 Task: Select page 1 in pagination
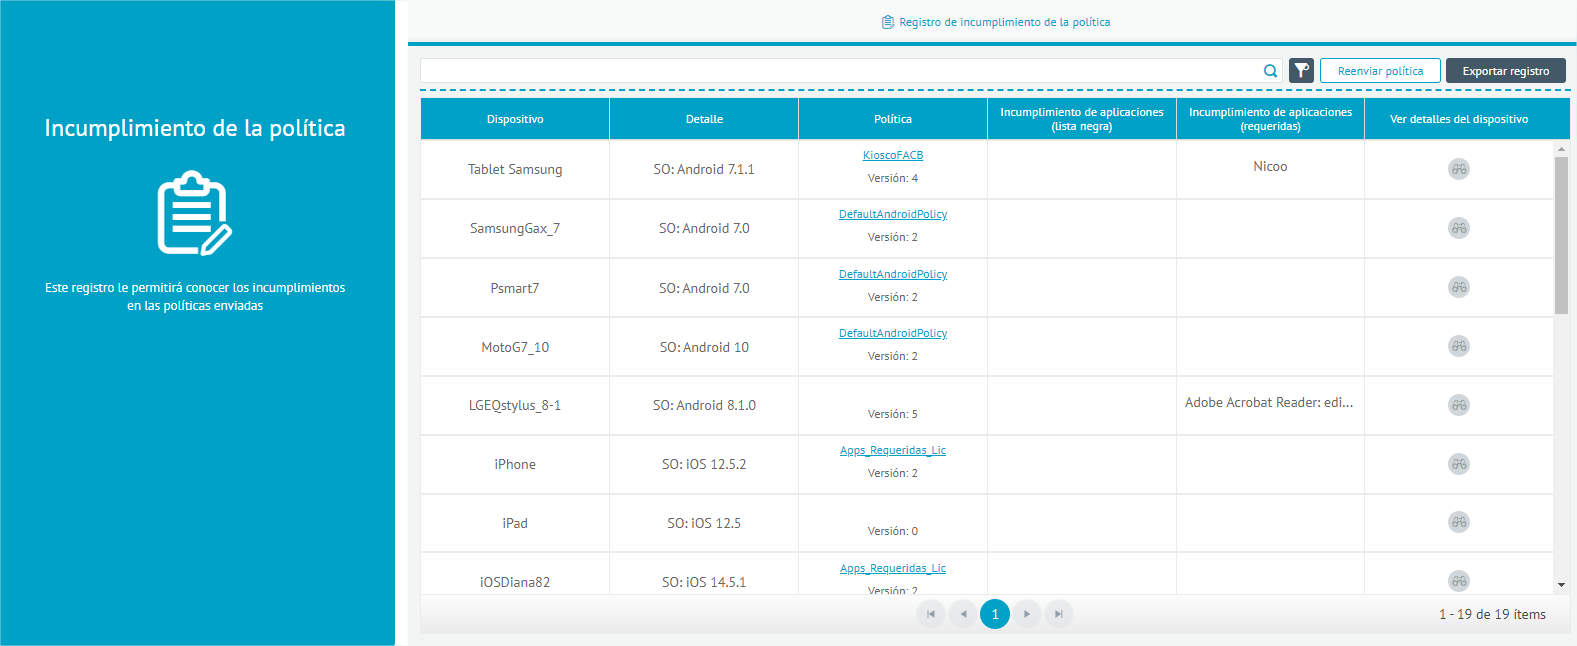(x=995, y=614)
